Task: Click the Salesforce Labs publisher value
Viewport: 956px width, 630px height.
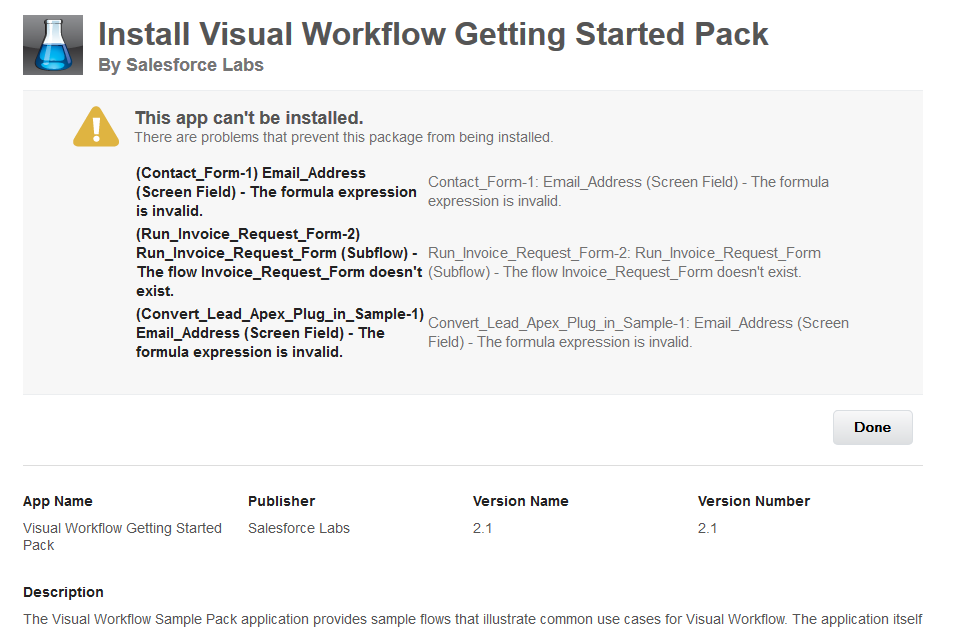Action: pyautogui.click(x=299, y=528)
